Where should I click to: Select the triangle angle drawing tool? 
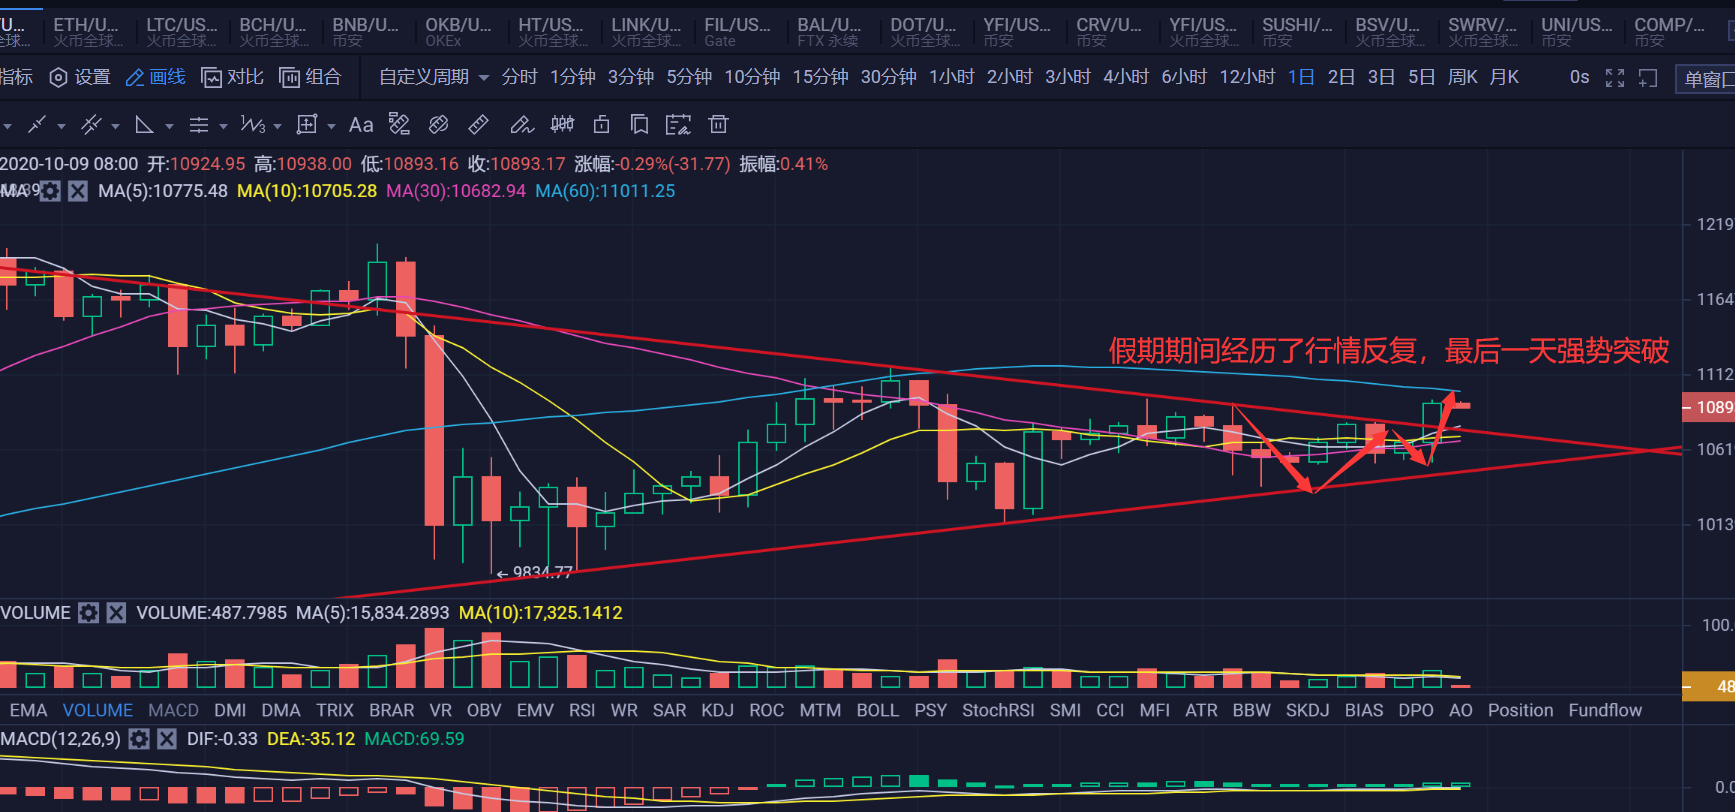point(145,125)
